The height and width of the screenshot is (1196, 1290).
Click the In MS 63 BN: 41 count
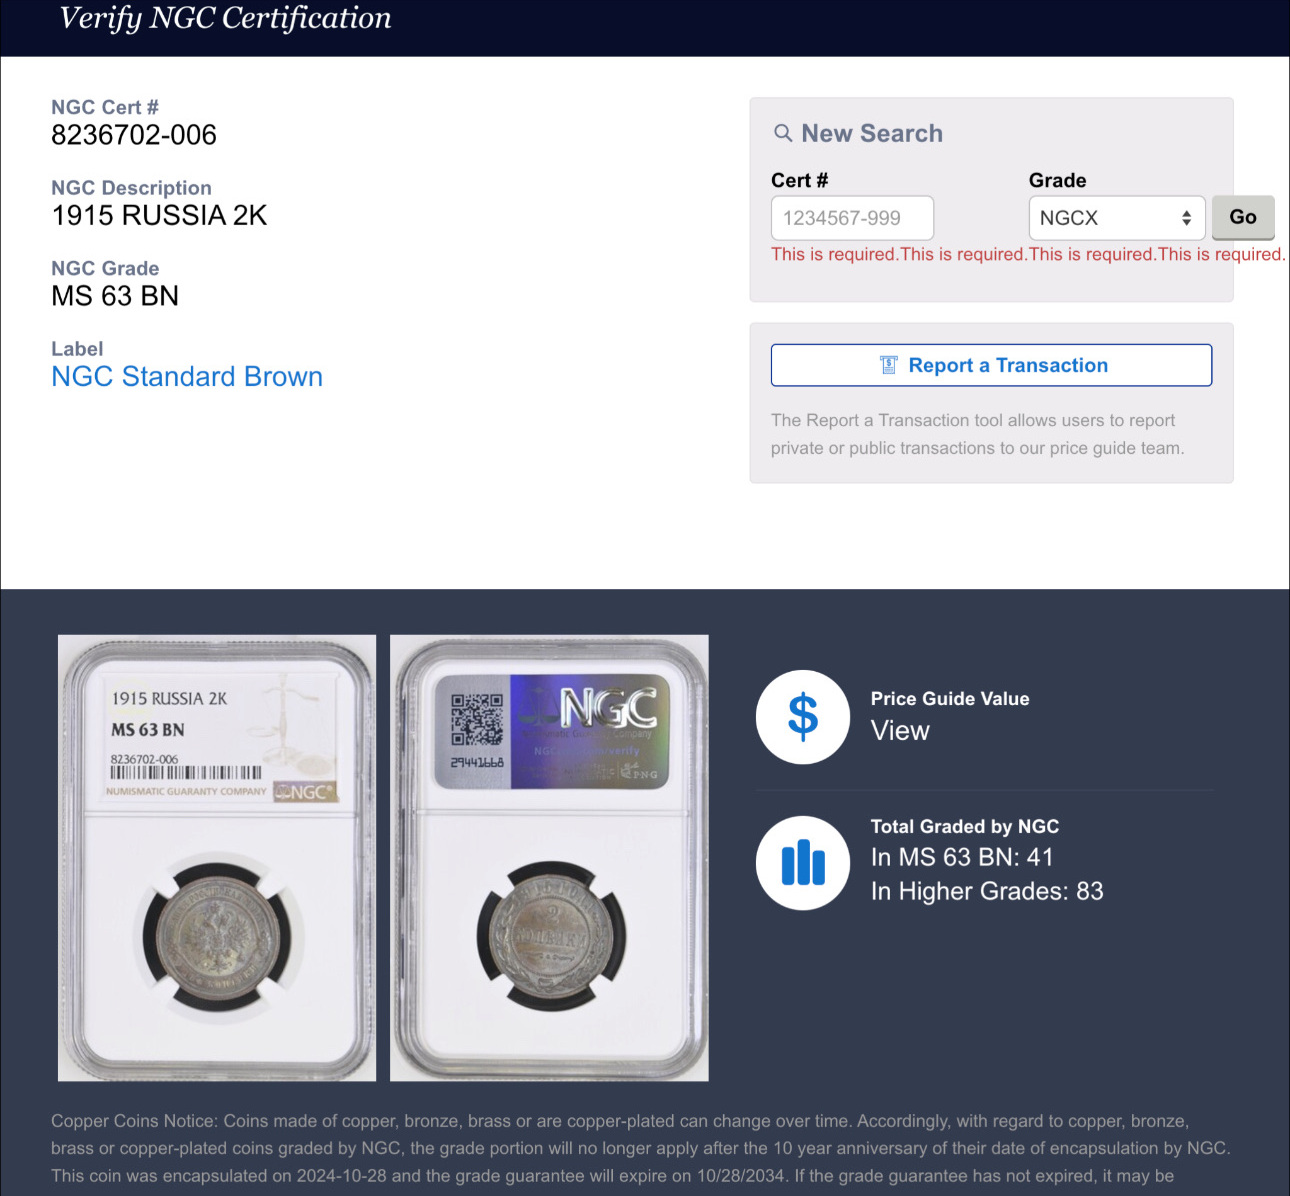[962, 857]
